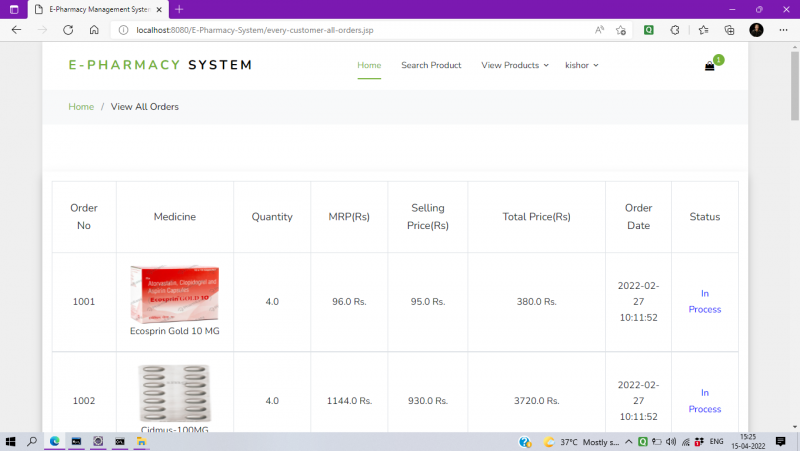Open a new browser tab
800x451 pixels.
(179, 9)
